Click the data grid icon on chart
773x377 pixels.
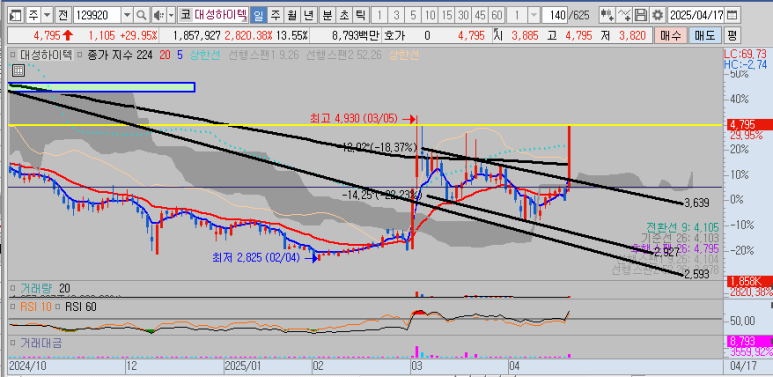(18, 71)
